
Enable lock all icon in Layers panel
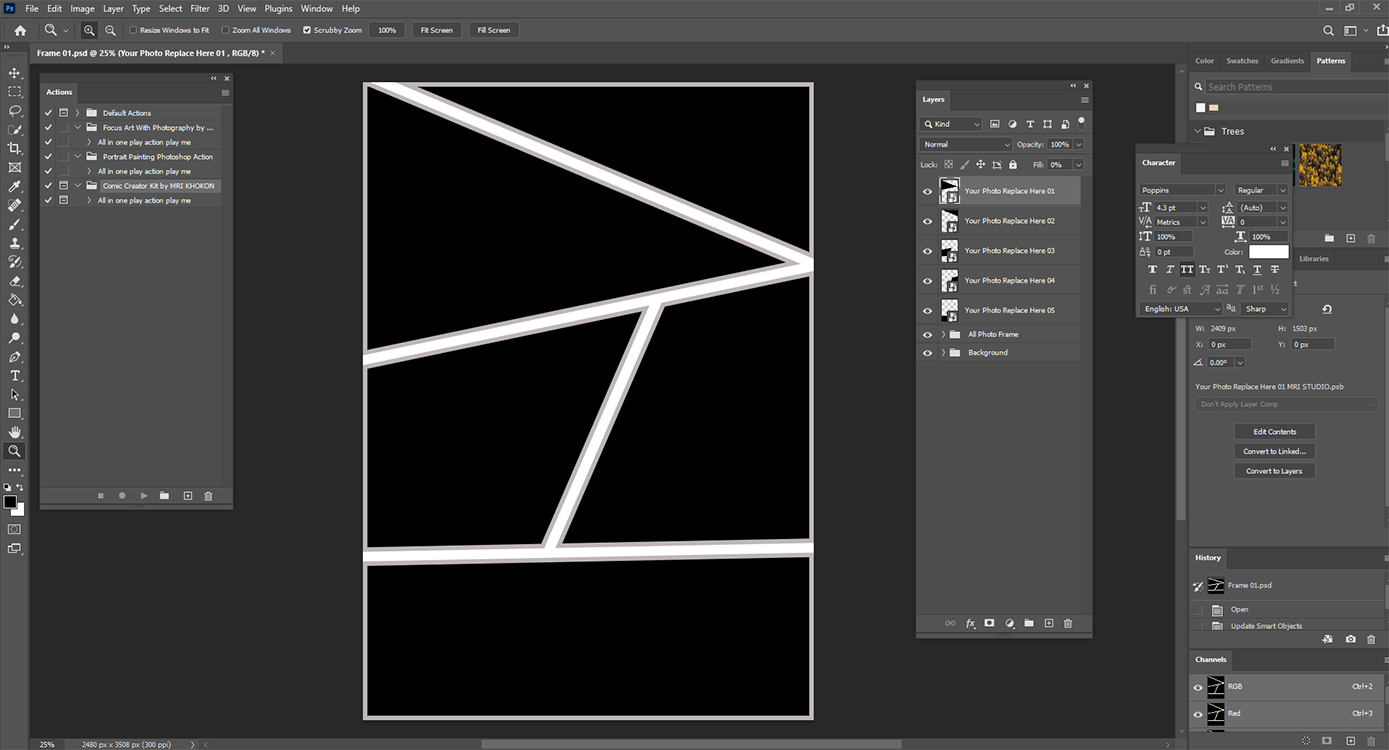click(1013, 164)
